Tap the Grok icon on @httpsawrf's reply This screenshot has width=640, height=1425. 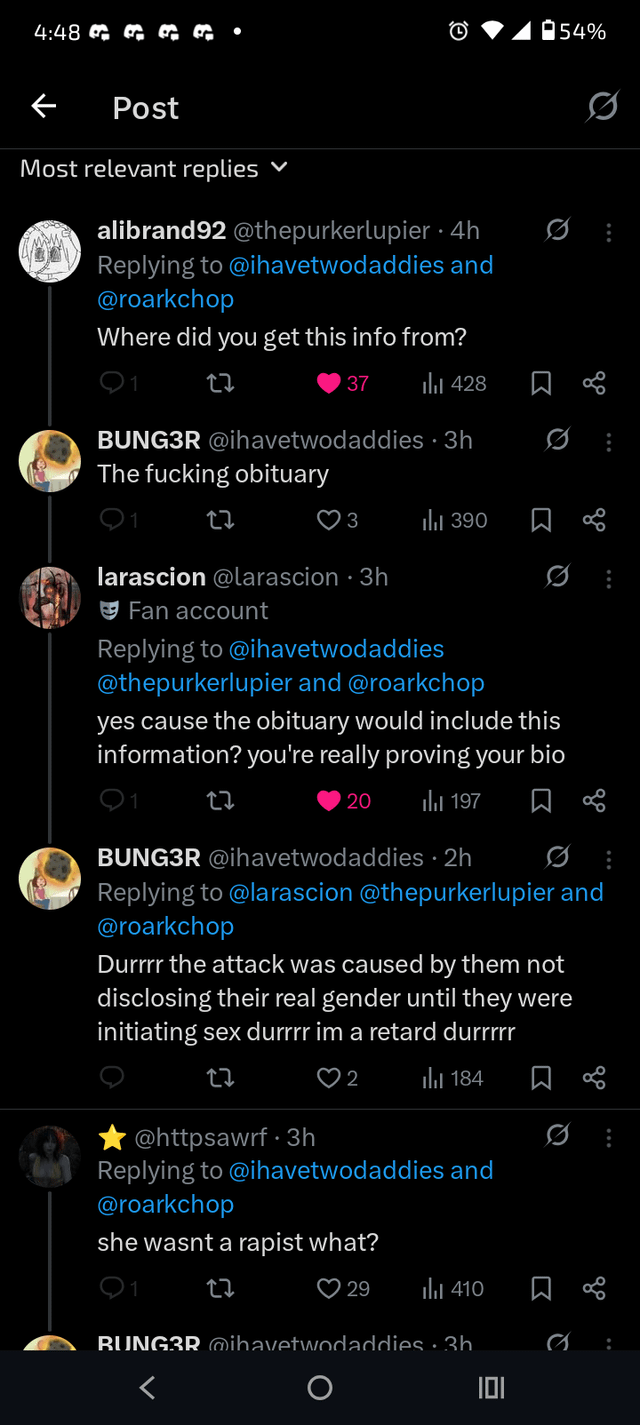pos(557,1137)
